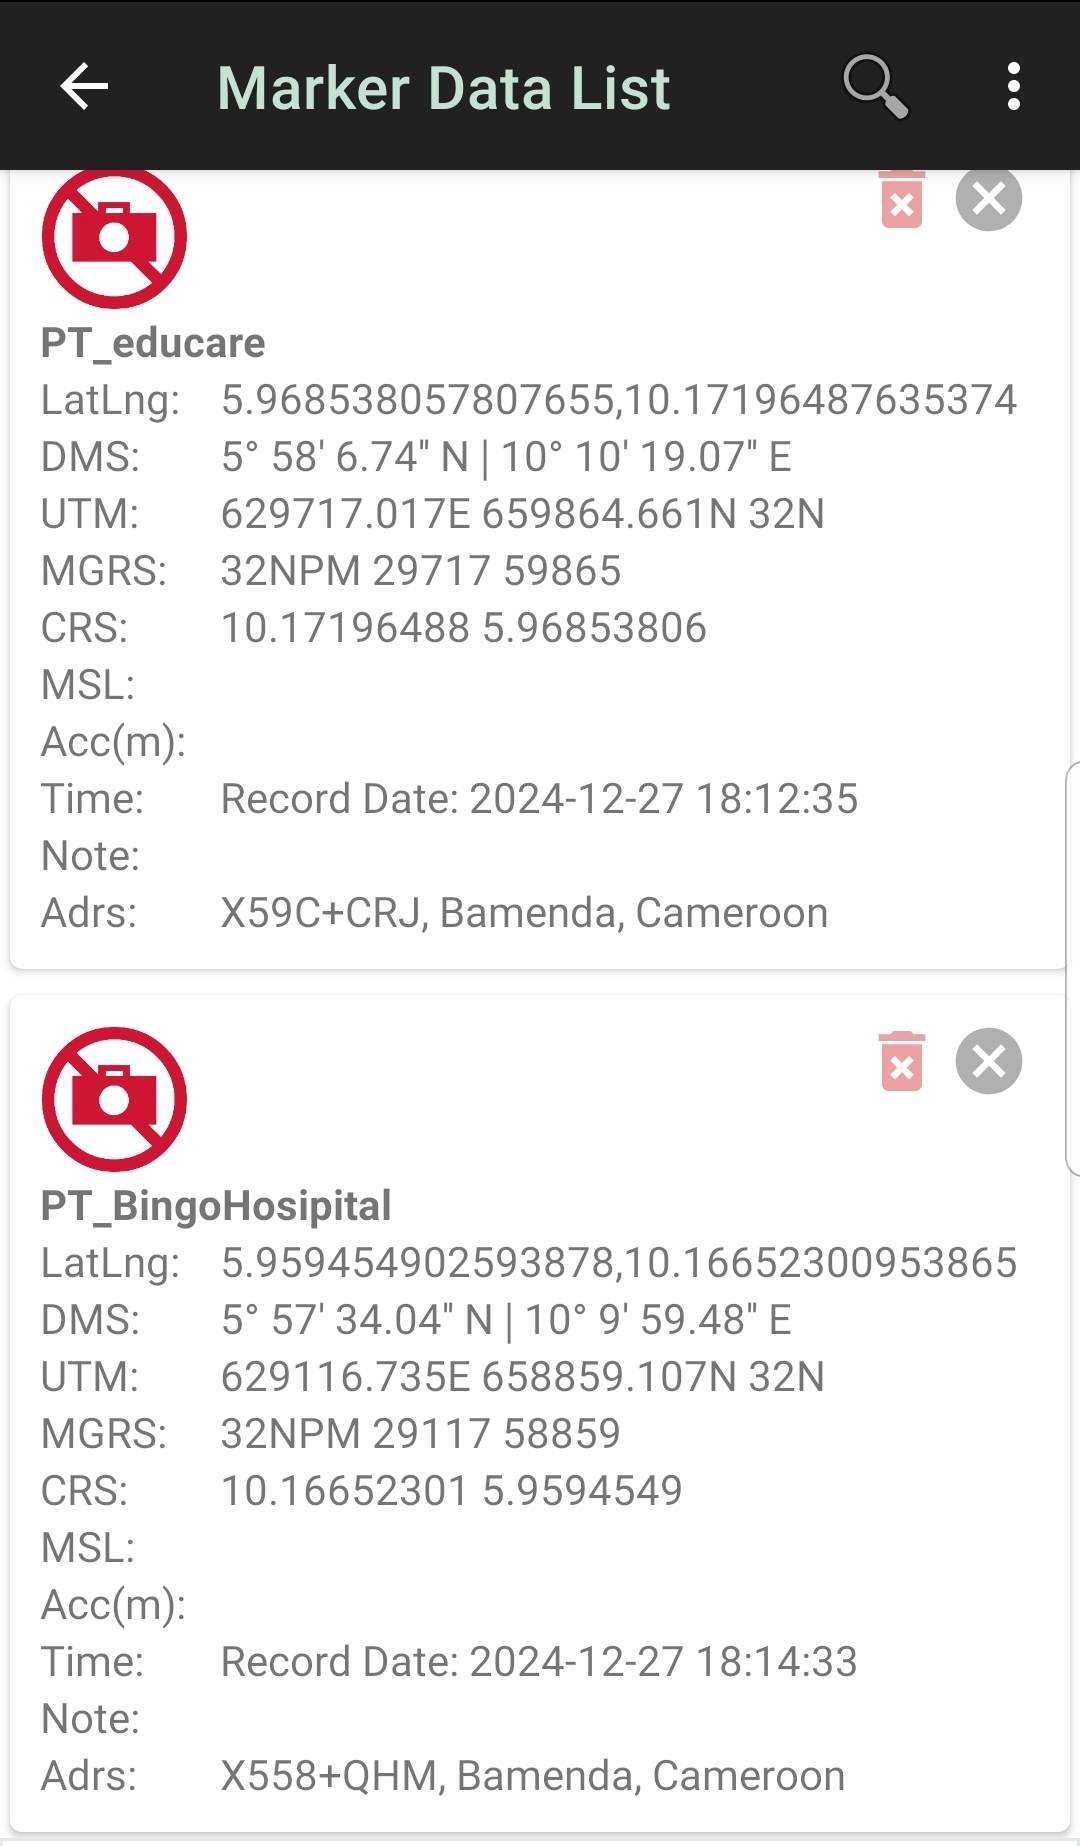The width and height of the screenshot is (1080, 1846).
Task: Tap the no-photo icon for PT_BingoHosipital
Action: pyautogui.click(x=114, y=1099)
